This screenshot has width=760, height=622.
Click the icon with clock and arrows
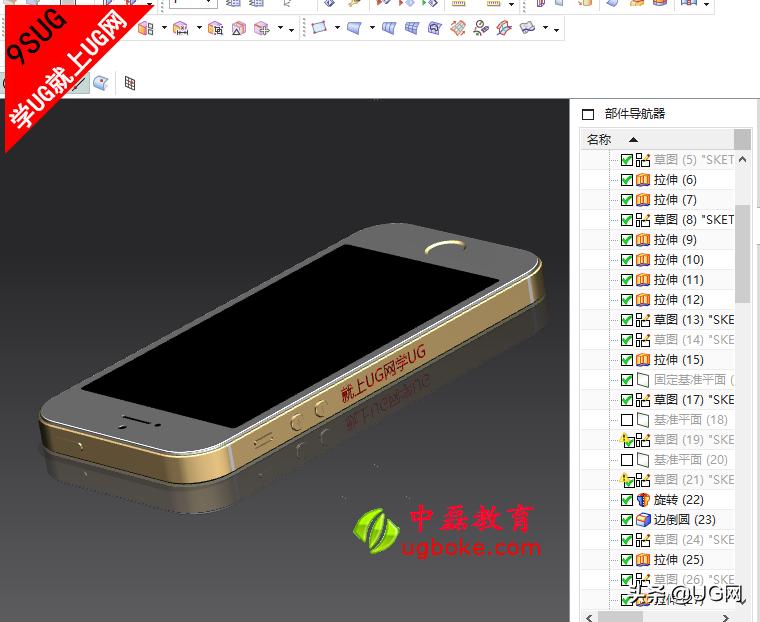(x=481, y=29)
